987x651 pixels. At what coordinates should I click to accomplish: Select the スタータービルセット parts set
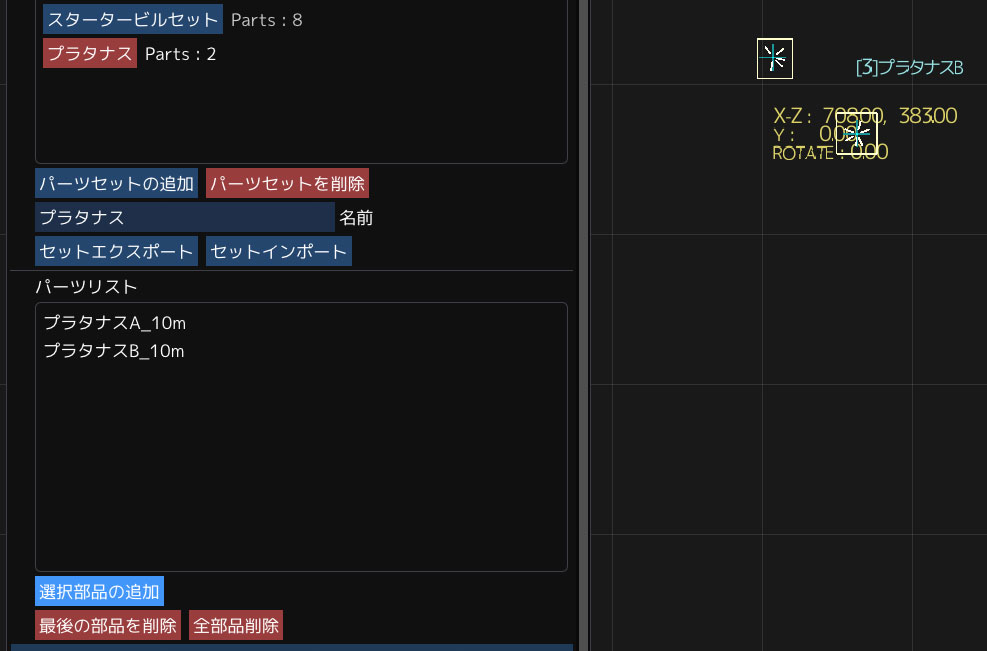coord(132,20)
